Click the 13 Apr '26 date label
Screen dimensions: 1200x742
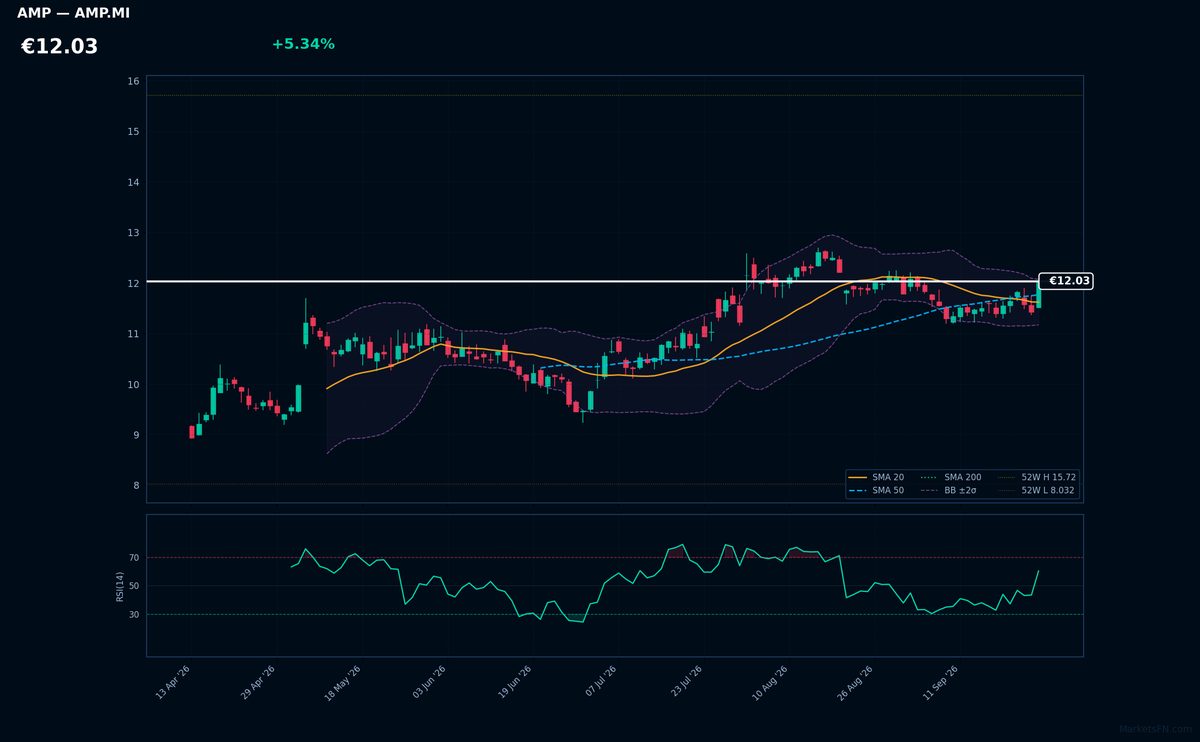[x=173, y=682]
